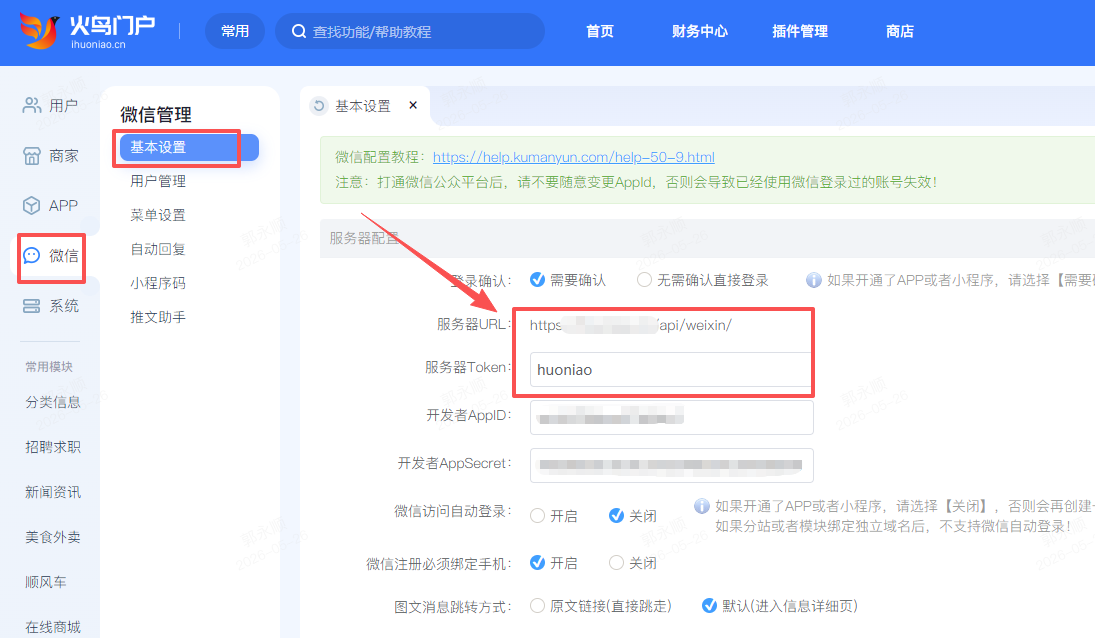The image size is (1095, 638).
Task: Open 菜单设置 in 微信管理 menu
Action: pos(158,215)
